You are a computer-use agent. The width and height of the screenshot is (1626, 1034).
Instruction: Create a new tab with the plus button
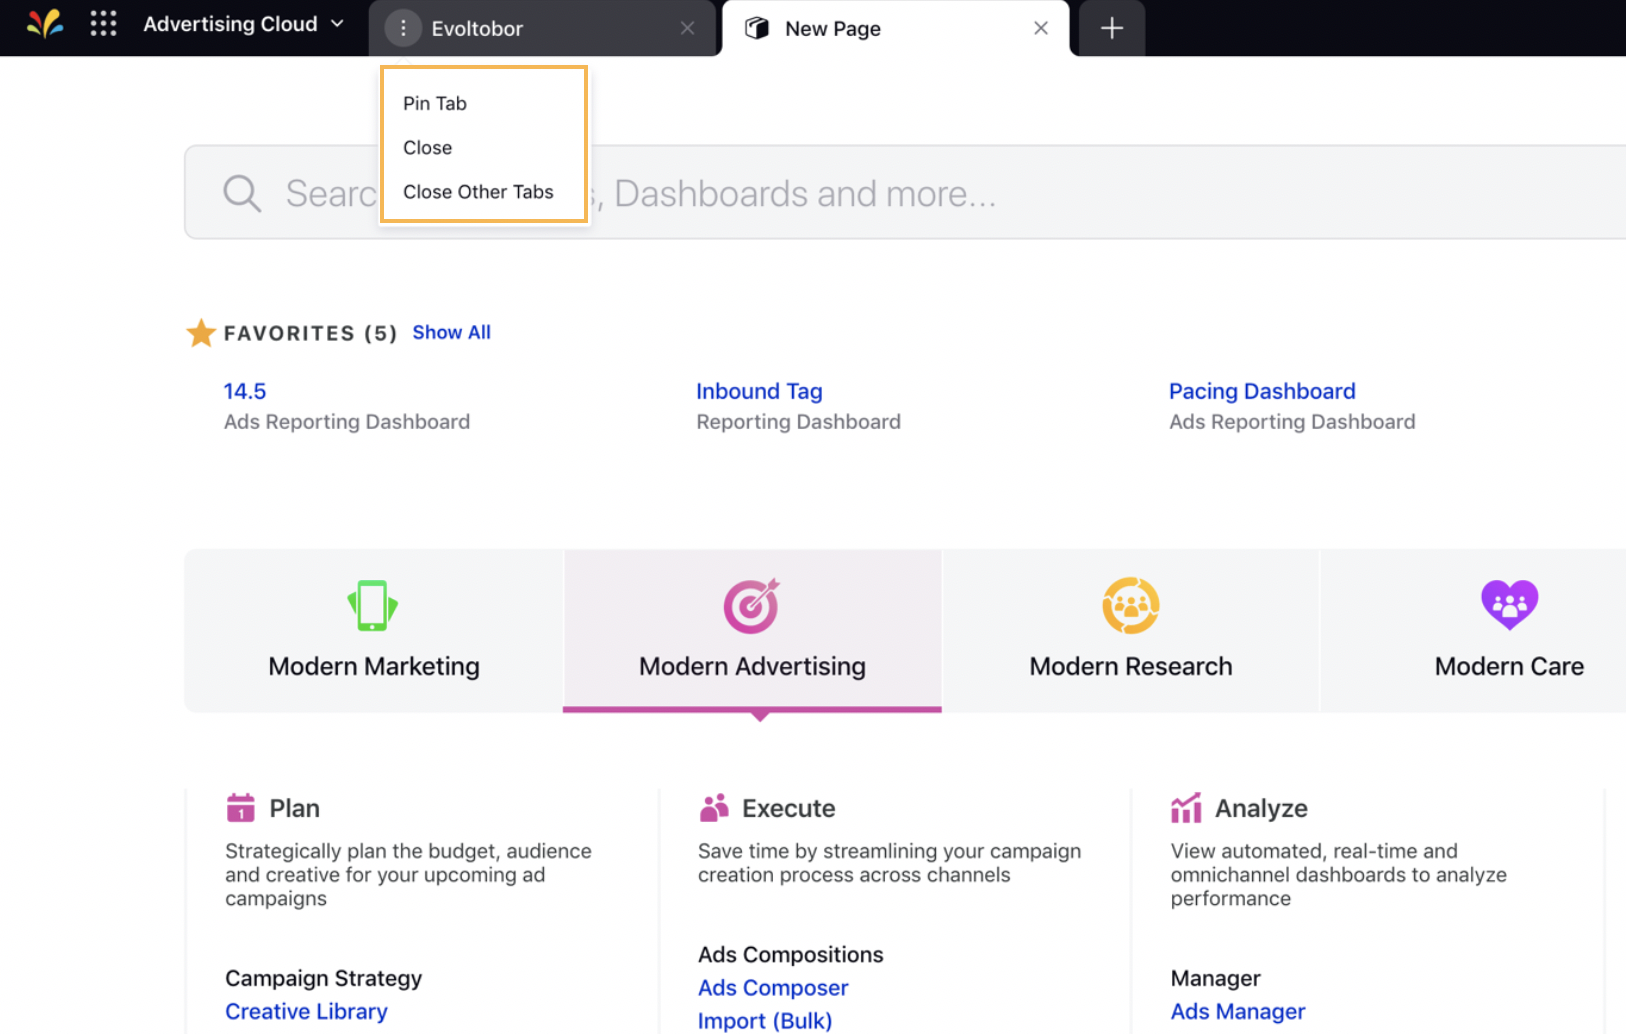pos(1110,28)
